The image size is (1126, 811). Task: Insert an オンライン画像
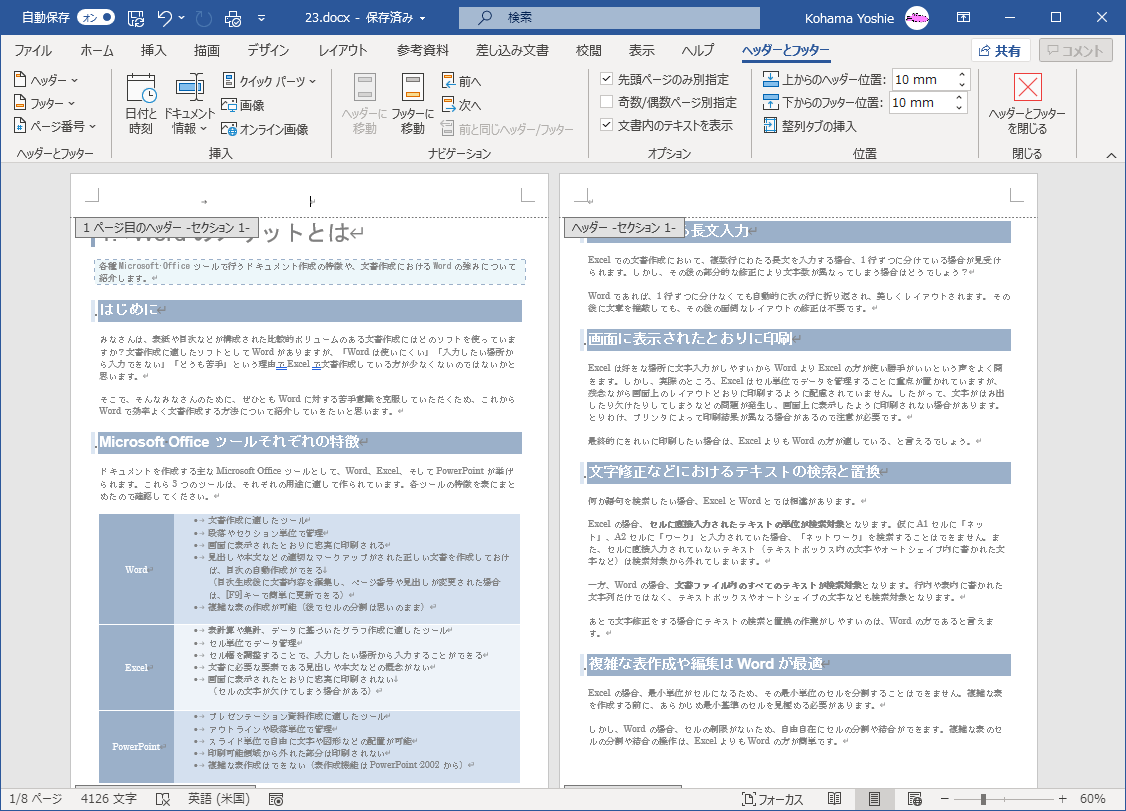click(x=265, y=129)
